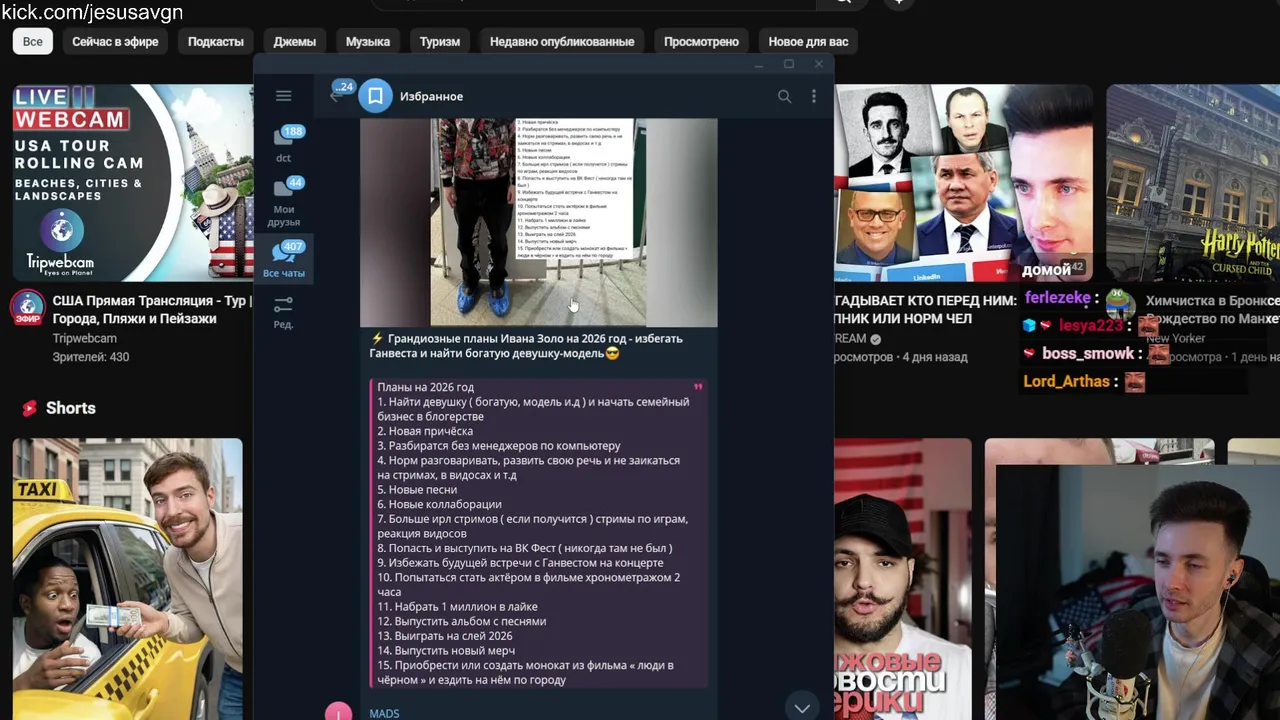Click the ferlezeke username in chat overlay
The height and width of the screenshot is (720, 1280).
(x=1057, y=298)
